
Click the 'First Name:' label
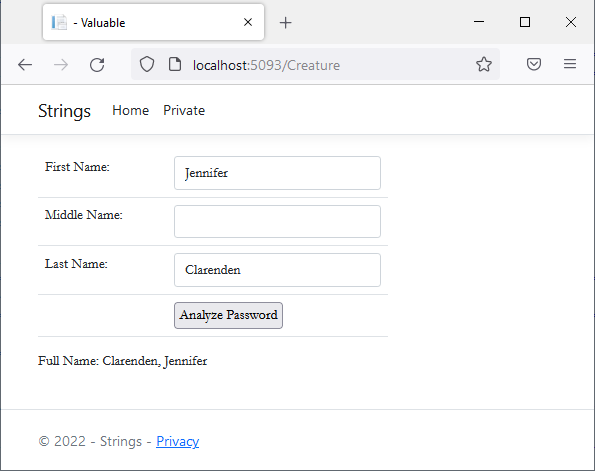point(77,167)
